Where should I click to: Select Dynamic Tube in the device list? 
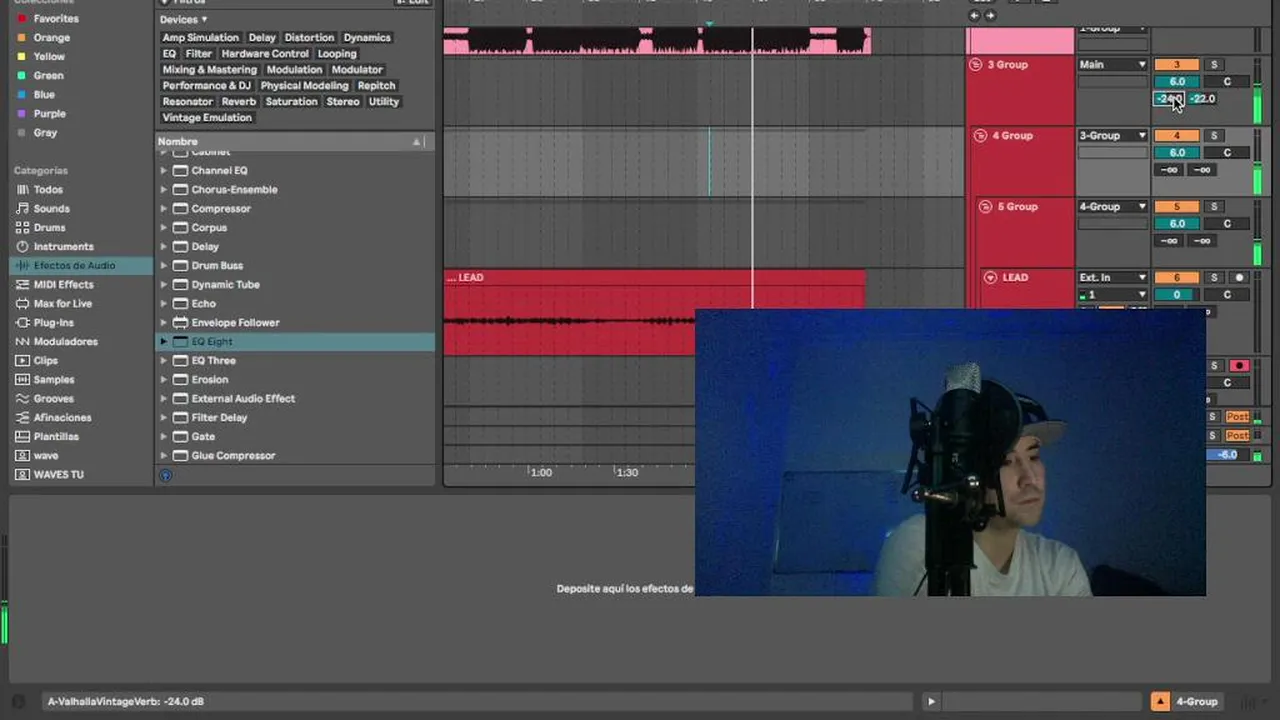(x=225, y=285)
